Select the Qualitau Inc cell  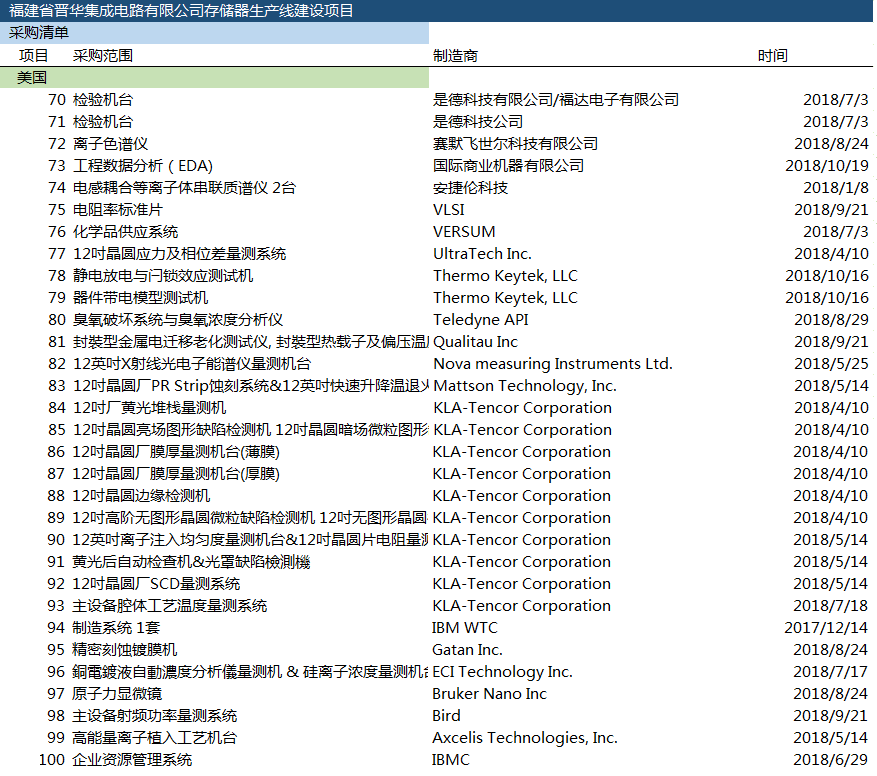click(x=475, y=342)
